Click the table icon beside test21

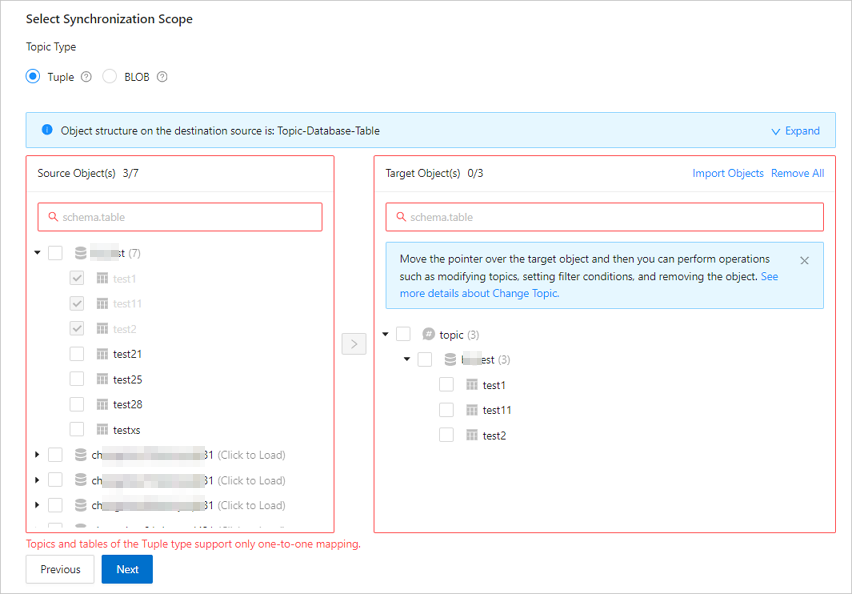102,354
